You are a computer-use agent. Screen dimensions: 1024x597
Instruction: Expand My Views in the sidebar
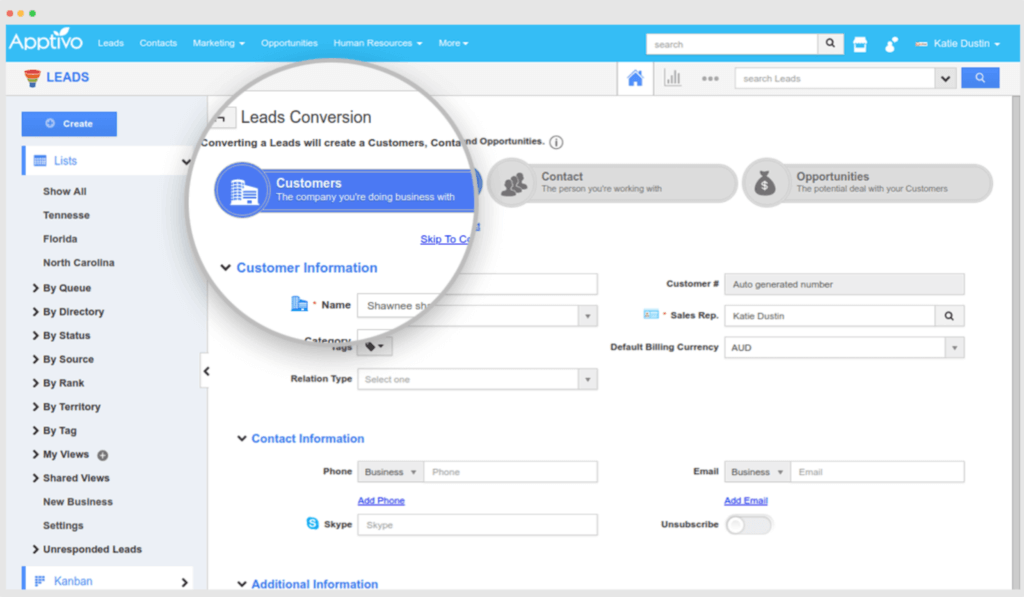65,454
